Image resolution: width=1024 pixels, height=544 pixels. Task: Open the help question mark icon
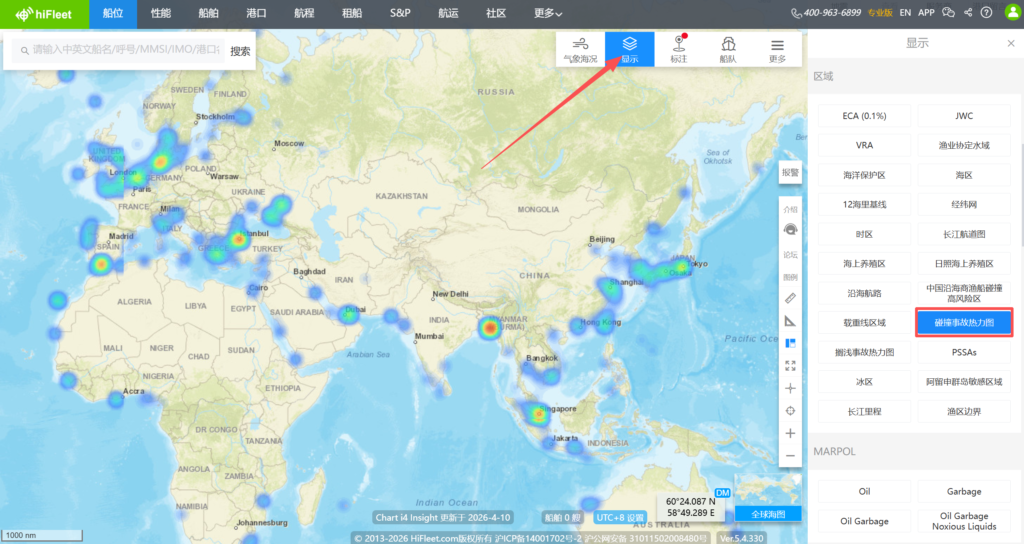click(987, 13)
